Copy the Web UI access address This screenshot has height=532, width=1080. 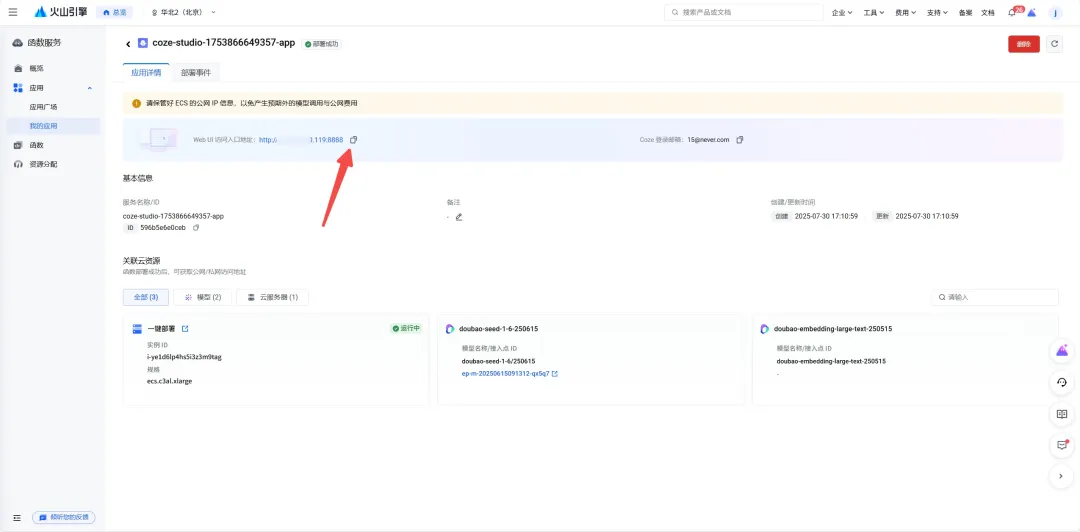[353, 140]
